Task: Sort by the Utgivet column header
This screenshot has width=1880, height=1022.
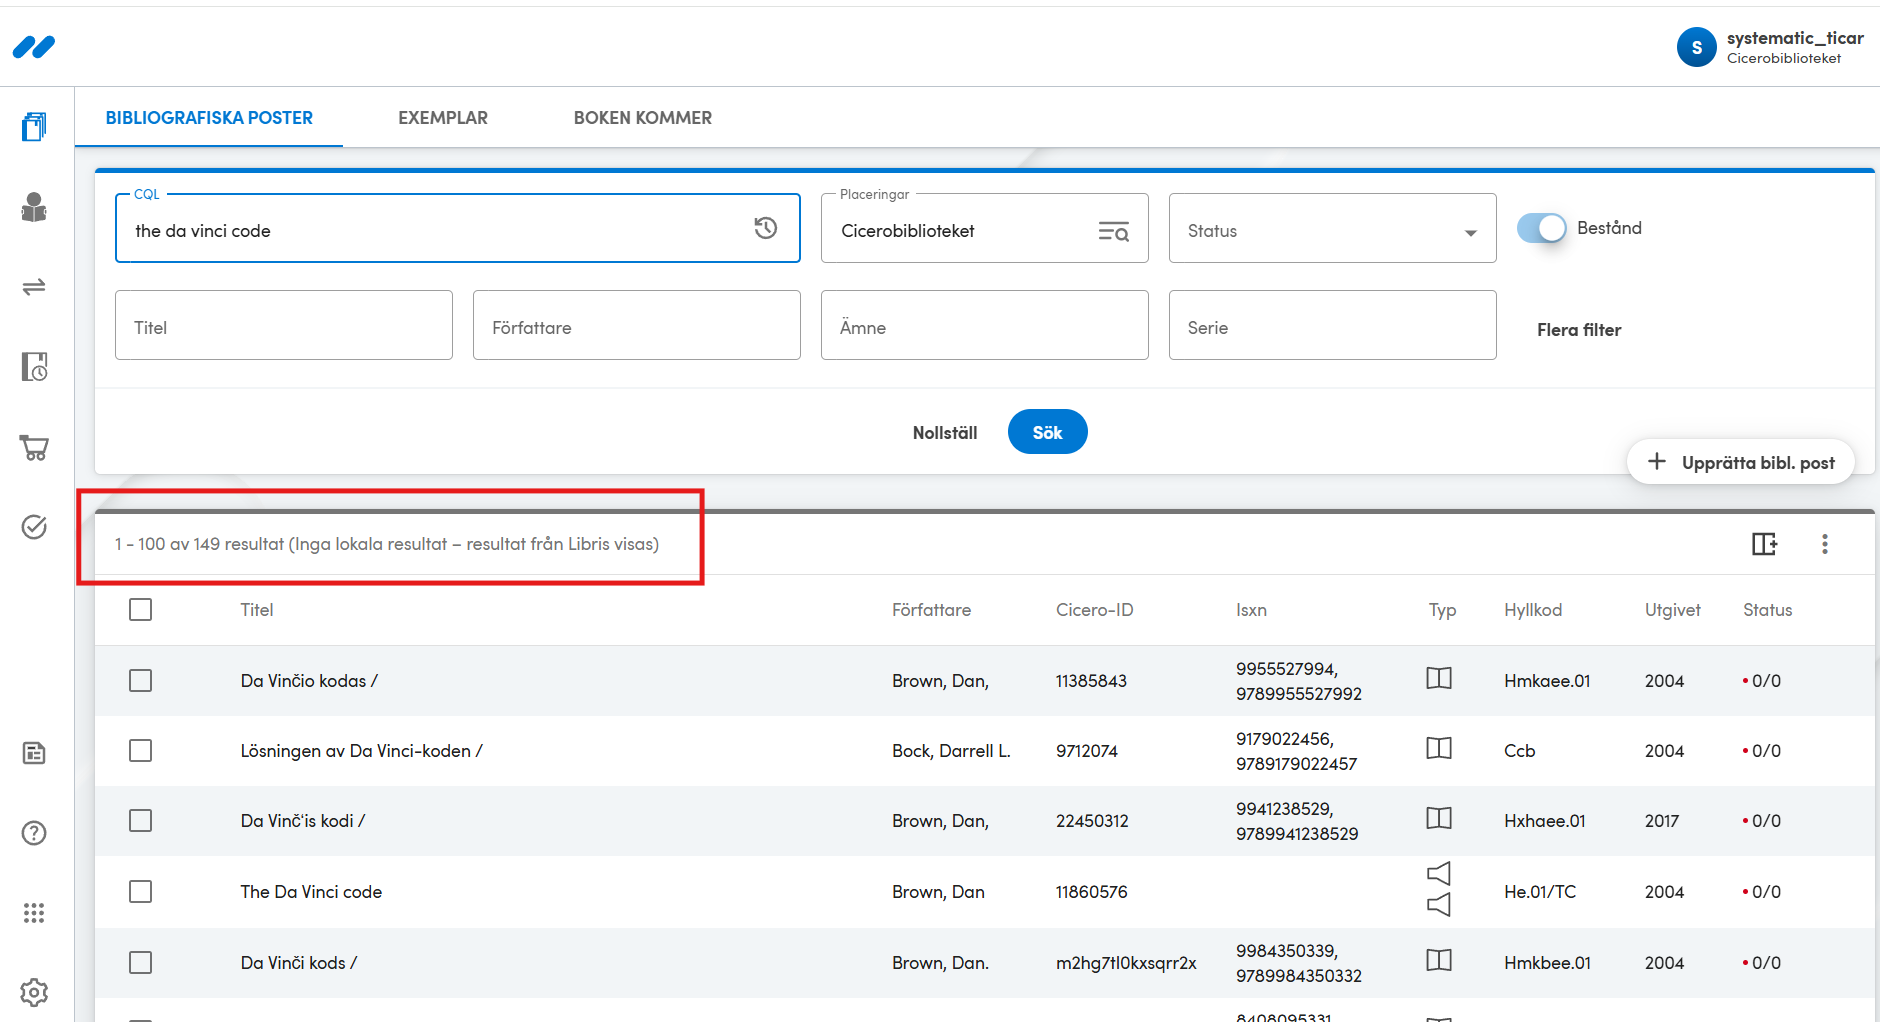Action: pos(1673,610)
